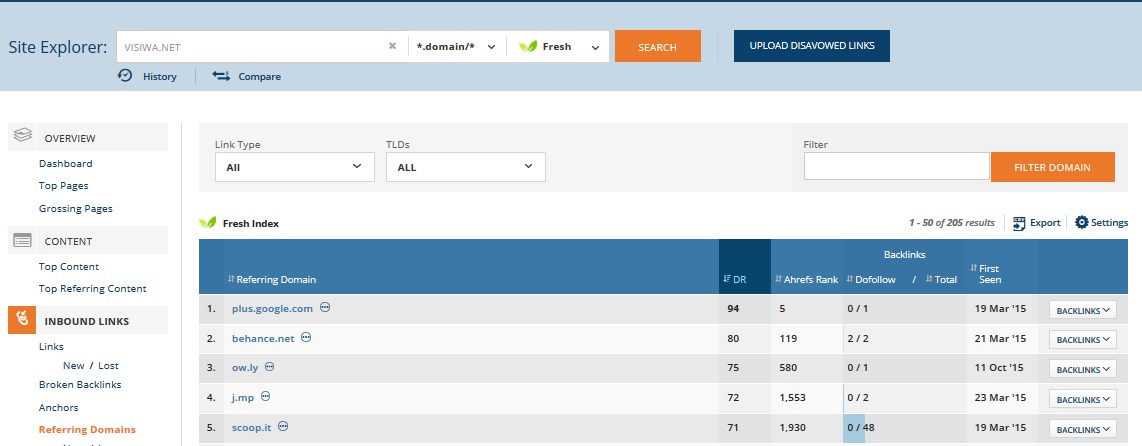Clear the search field with the X icon
Screen dimensions: 1142x446
coord(392,46)
